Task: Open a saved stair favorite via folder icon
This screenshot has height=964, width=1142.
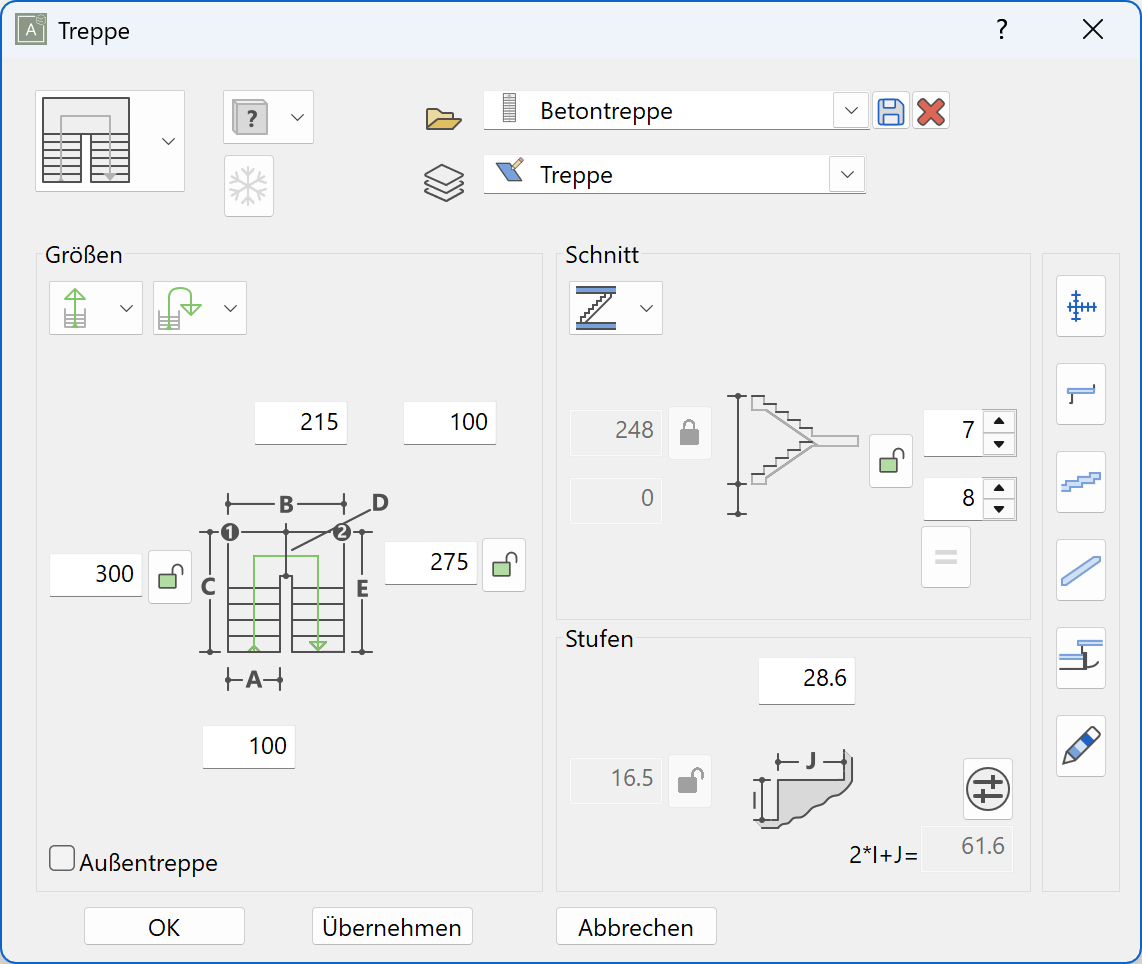Action: 444,117
